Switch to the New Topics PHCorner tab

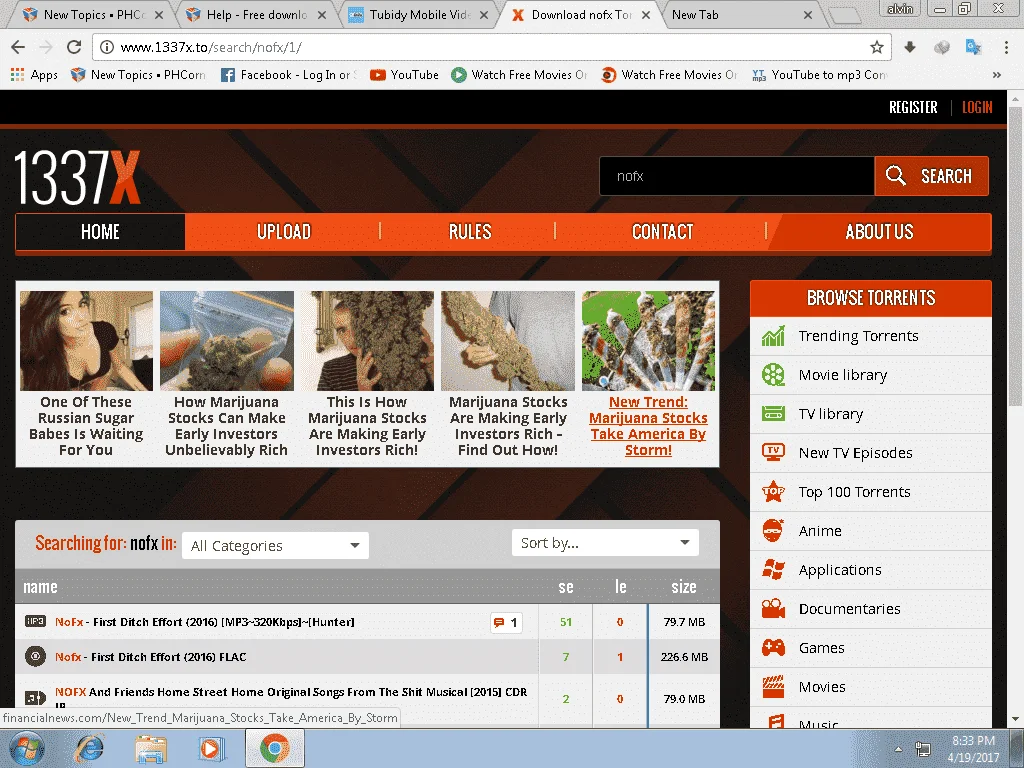(x=93, y=14)
